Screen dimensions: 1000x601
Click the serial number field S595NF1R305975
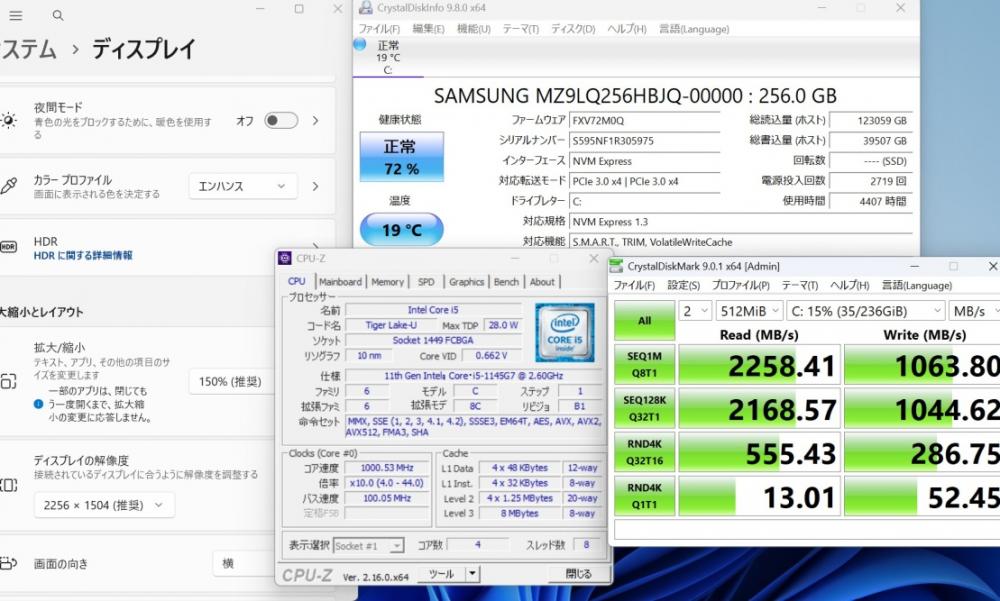pos(645,141)
